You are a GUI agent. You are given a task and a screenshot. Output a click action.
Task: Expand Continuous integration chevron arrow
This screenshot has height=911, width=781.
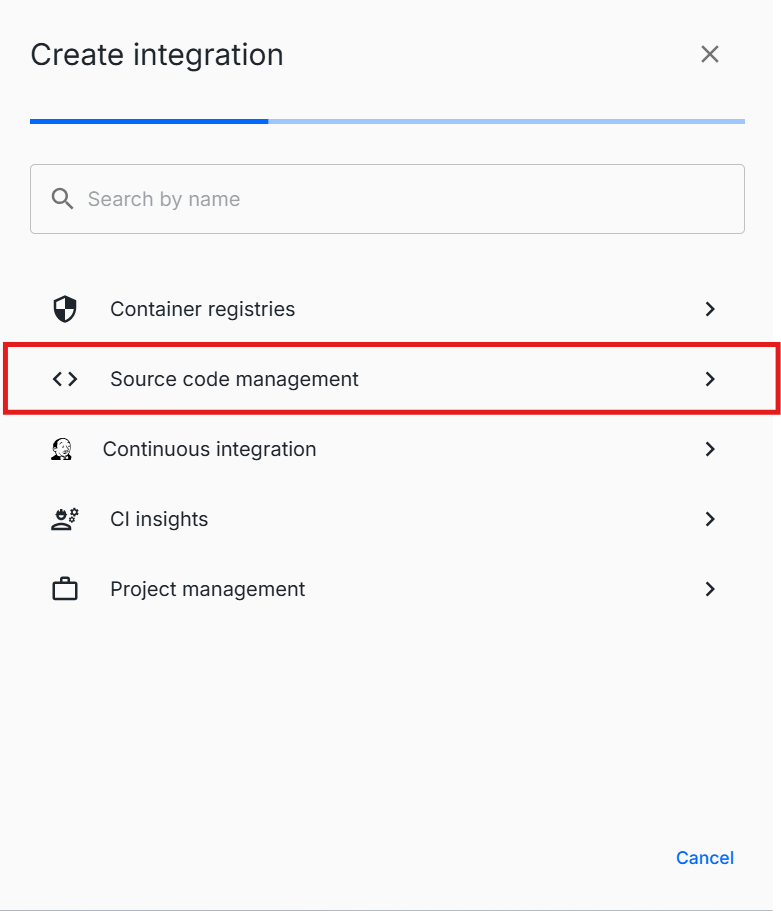710,449
